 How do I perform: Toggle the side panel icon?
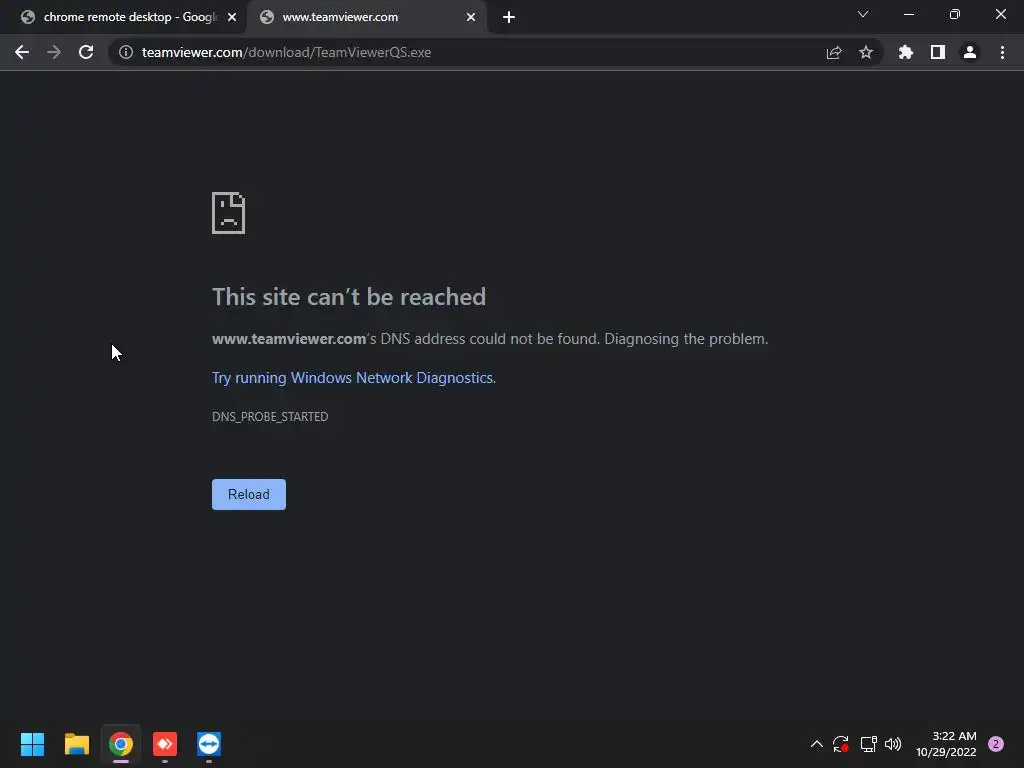coord(938,52)
